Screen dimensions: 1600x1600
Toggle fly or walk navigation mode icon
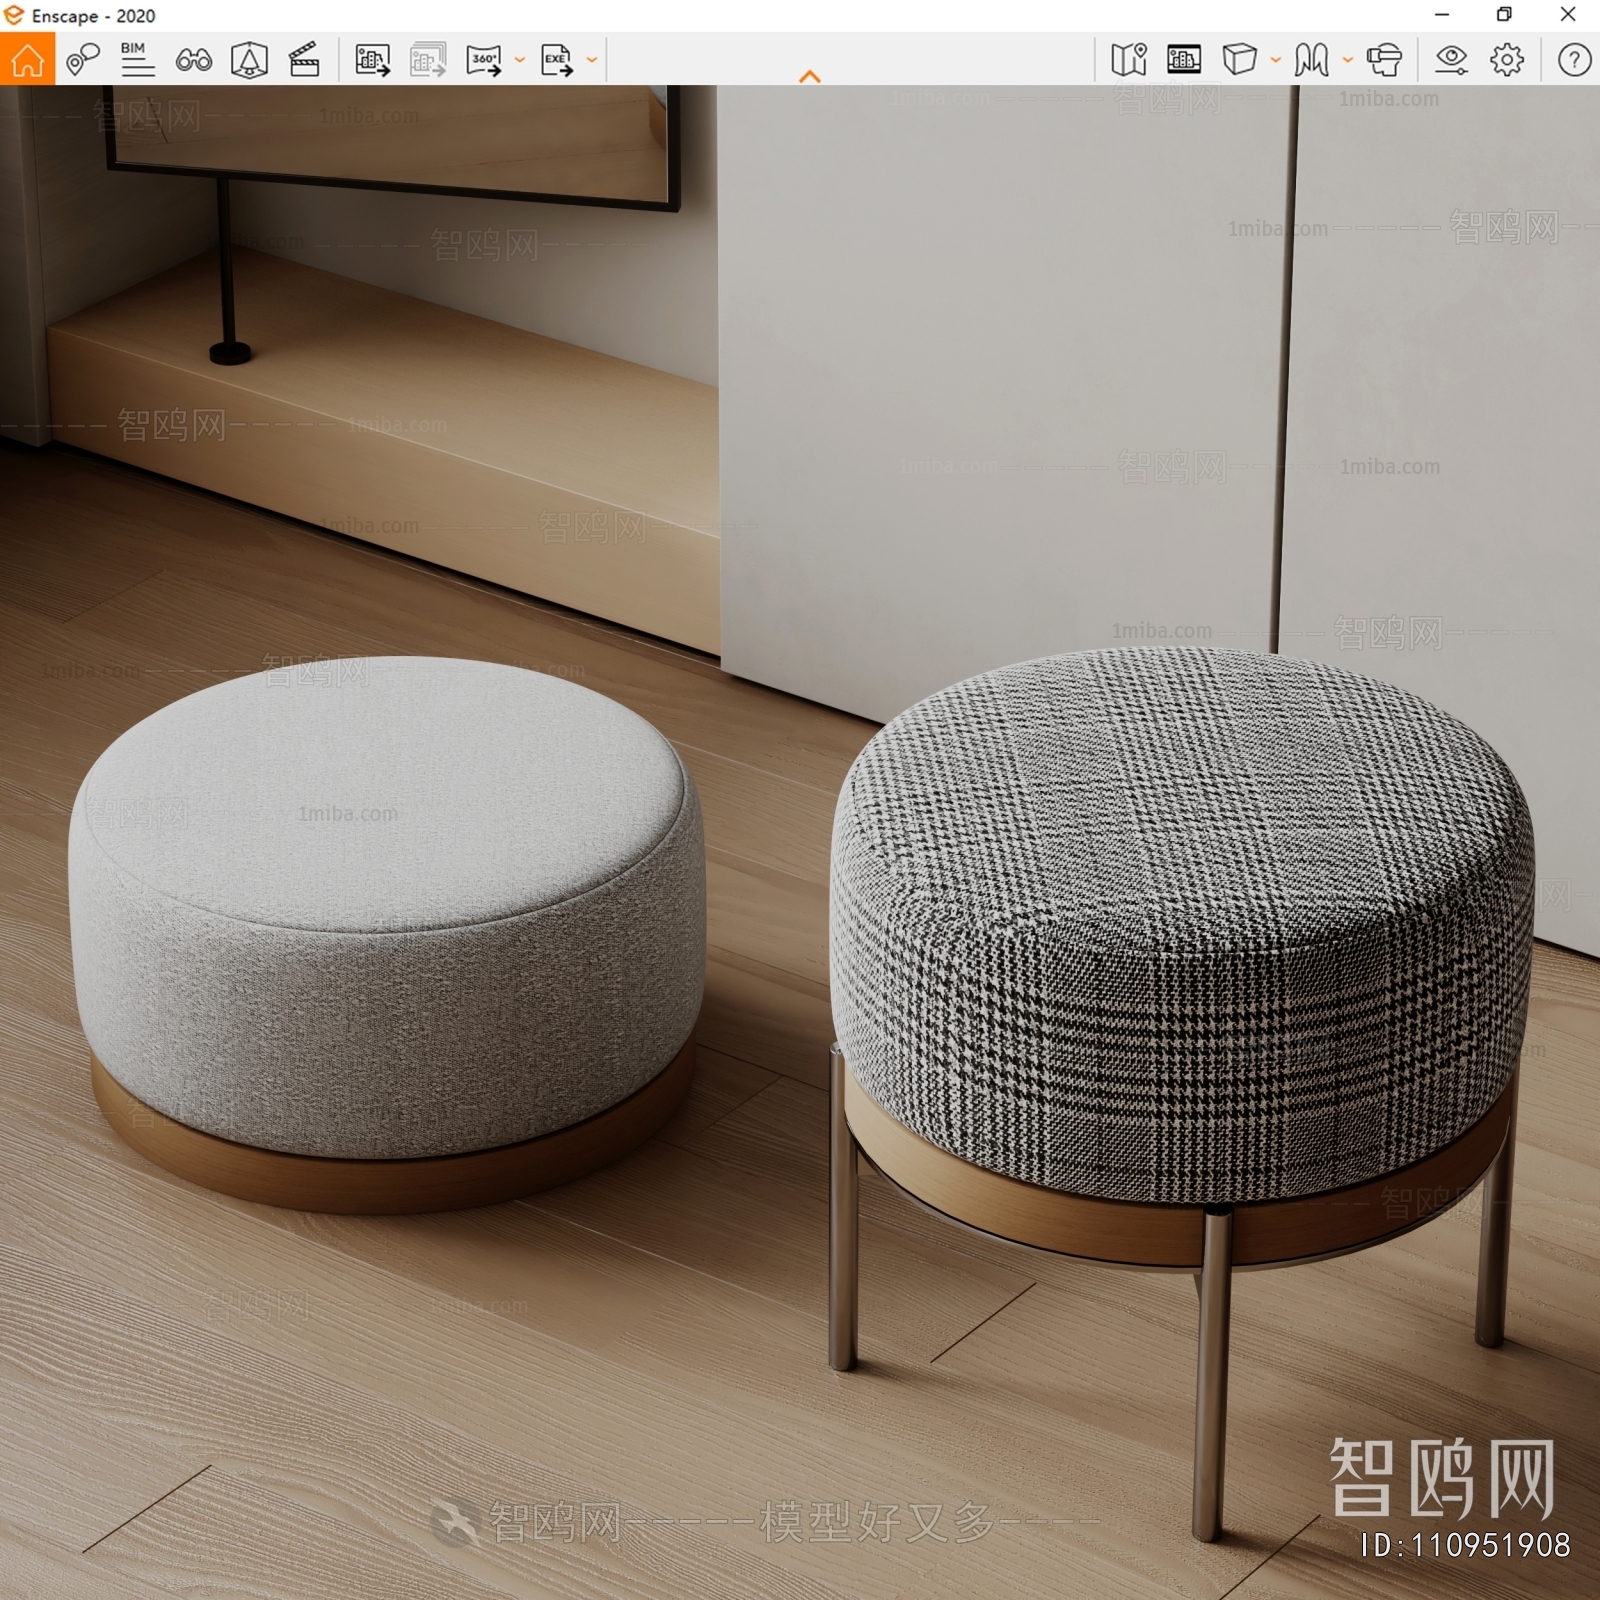point(1312,59)
